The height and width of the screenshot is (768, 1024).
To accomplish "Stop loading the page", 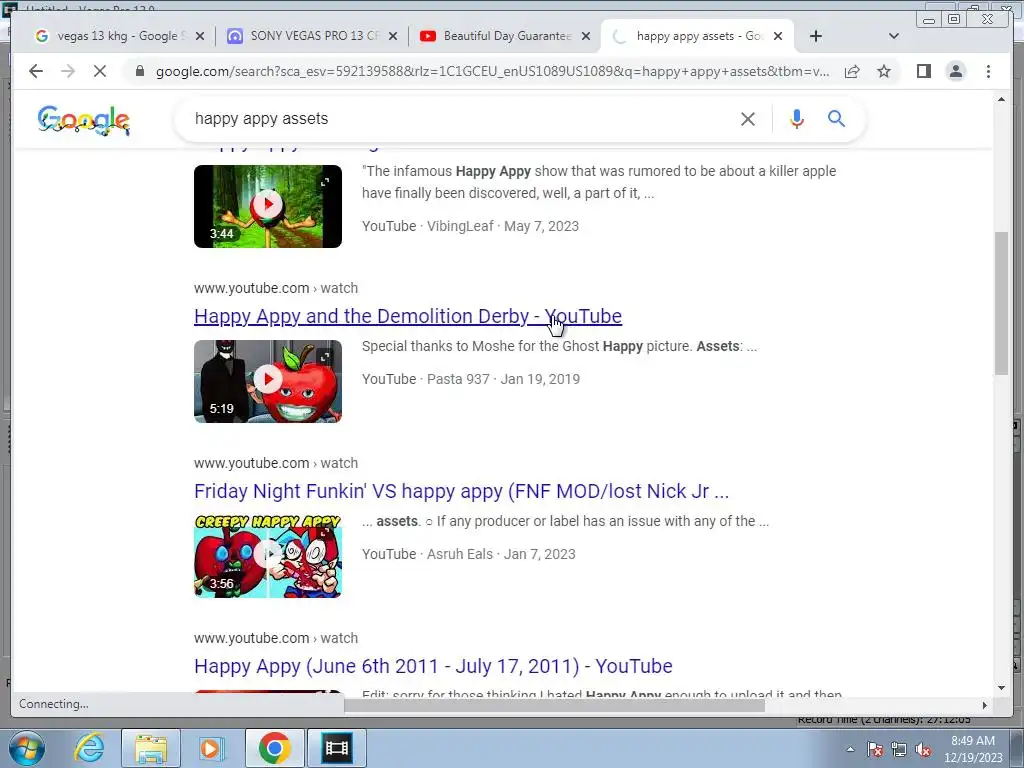I will (x=100, y=71).
